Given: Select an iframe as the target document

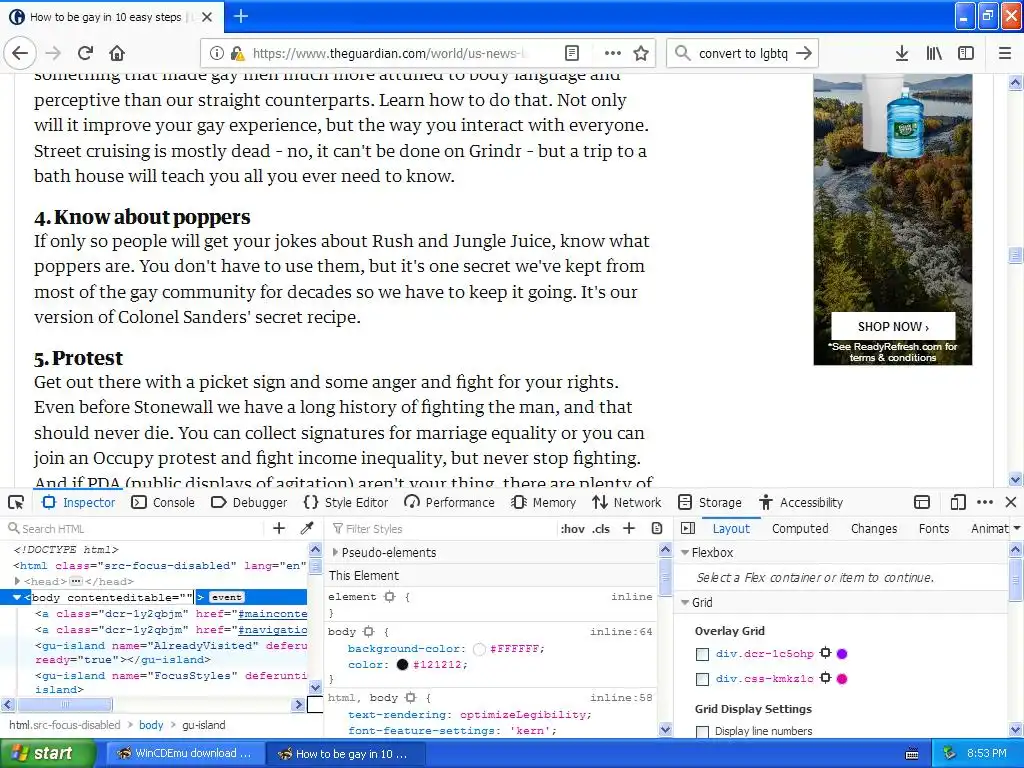Looking at the screenshot, I should [x=921, y=502].
